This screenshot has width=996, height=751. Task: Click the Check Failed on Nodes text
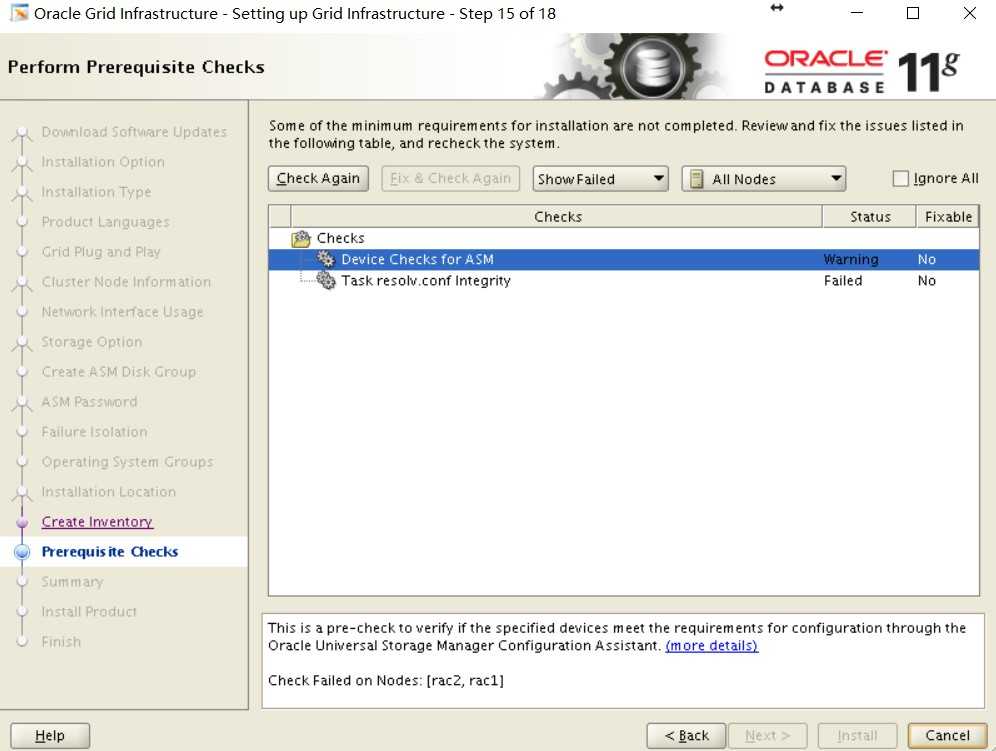(x=386, y=680)
